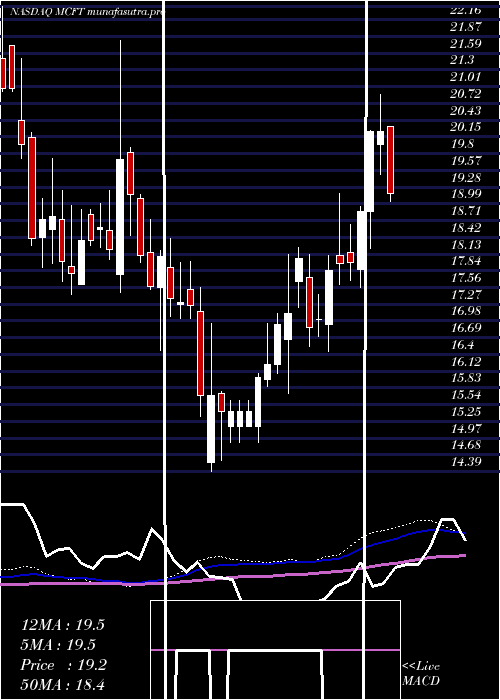This screenshot has height=700, width=500.
Task: Select the 18.42 price level label
Action: (x=466, y=228)
